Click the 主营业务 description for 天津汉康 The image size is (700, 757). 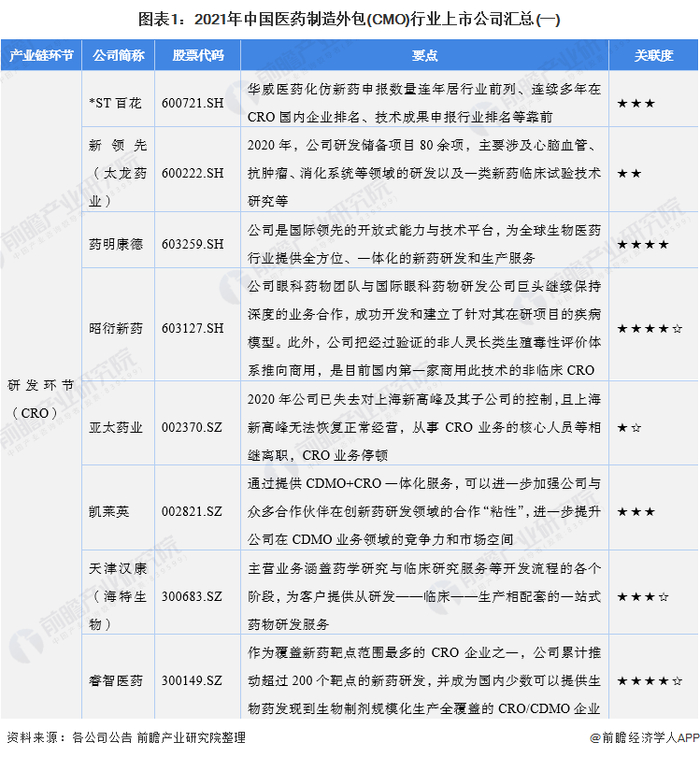coord(424,596)
